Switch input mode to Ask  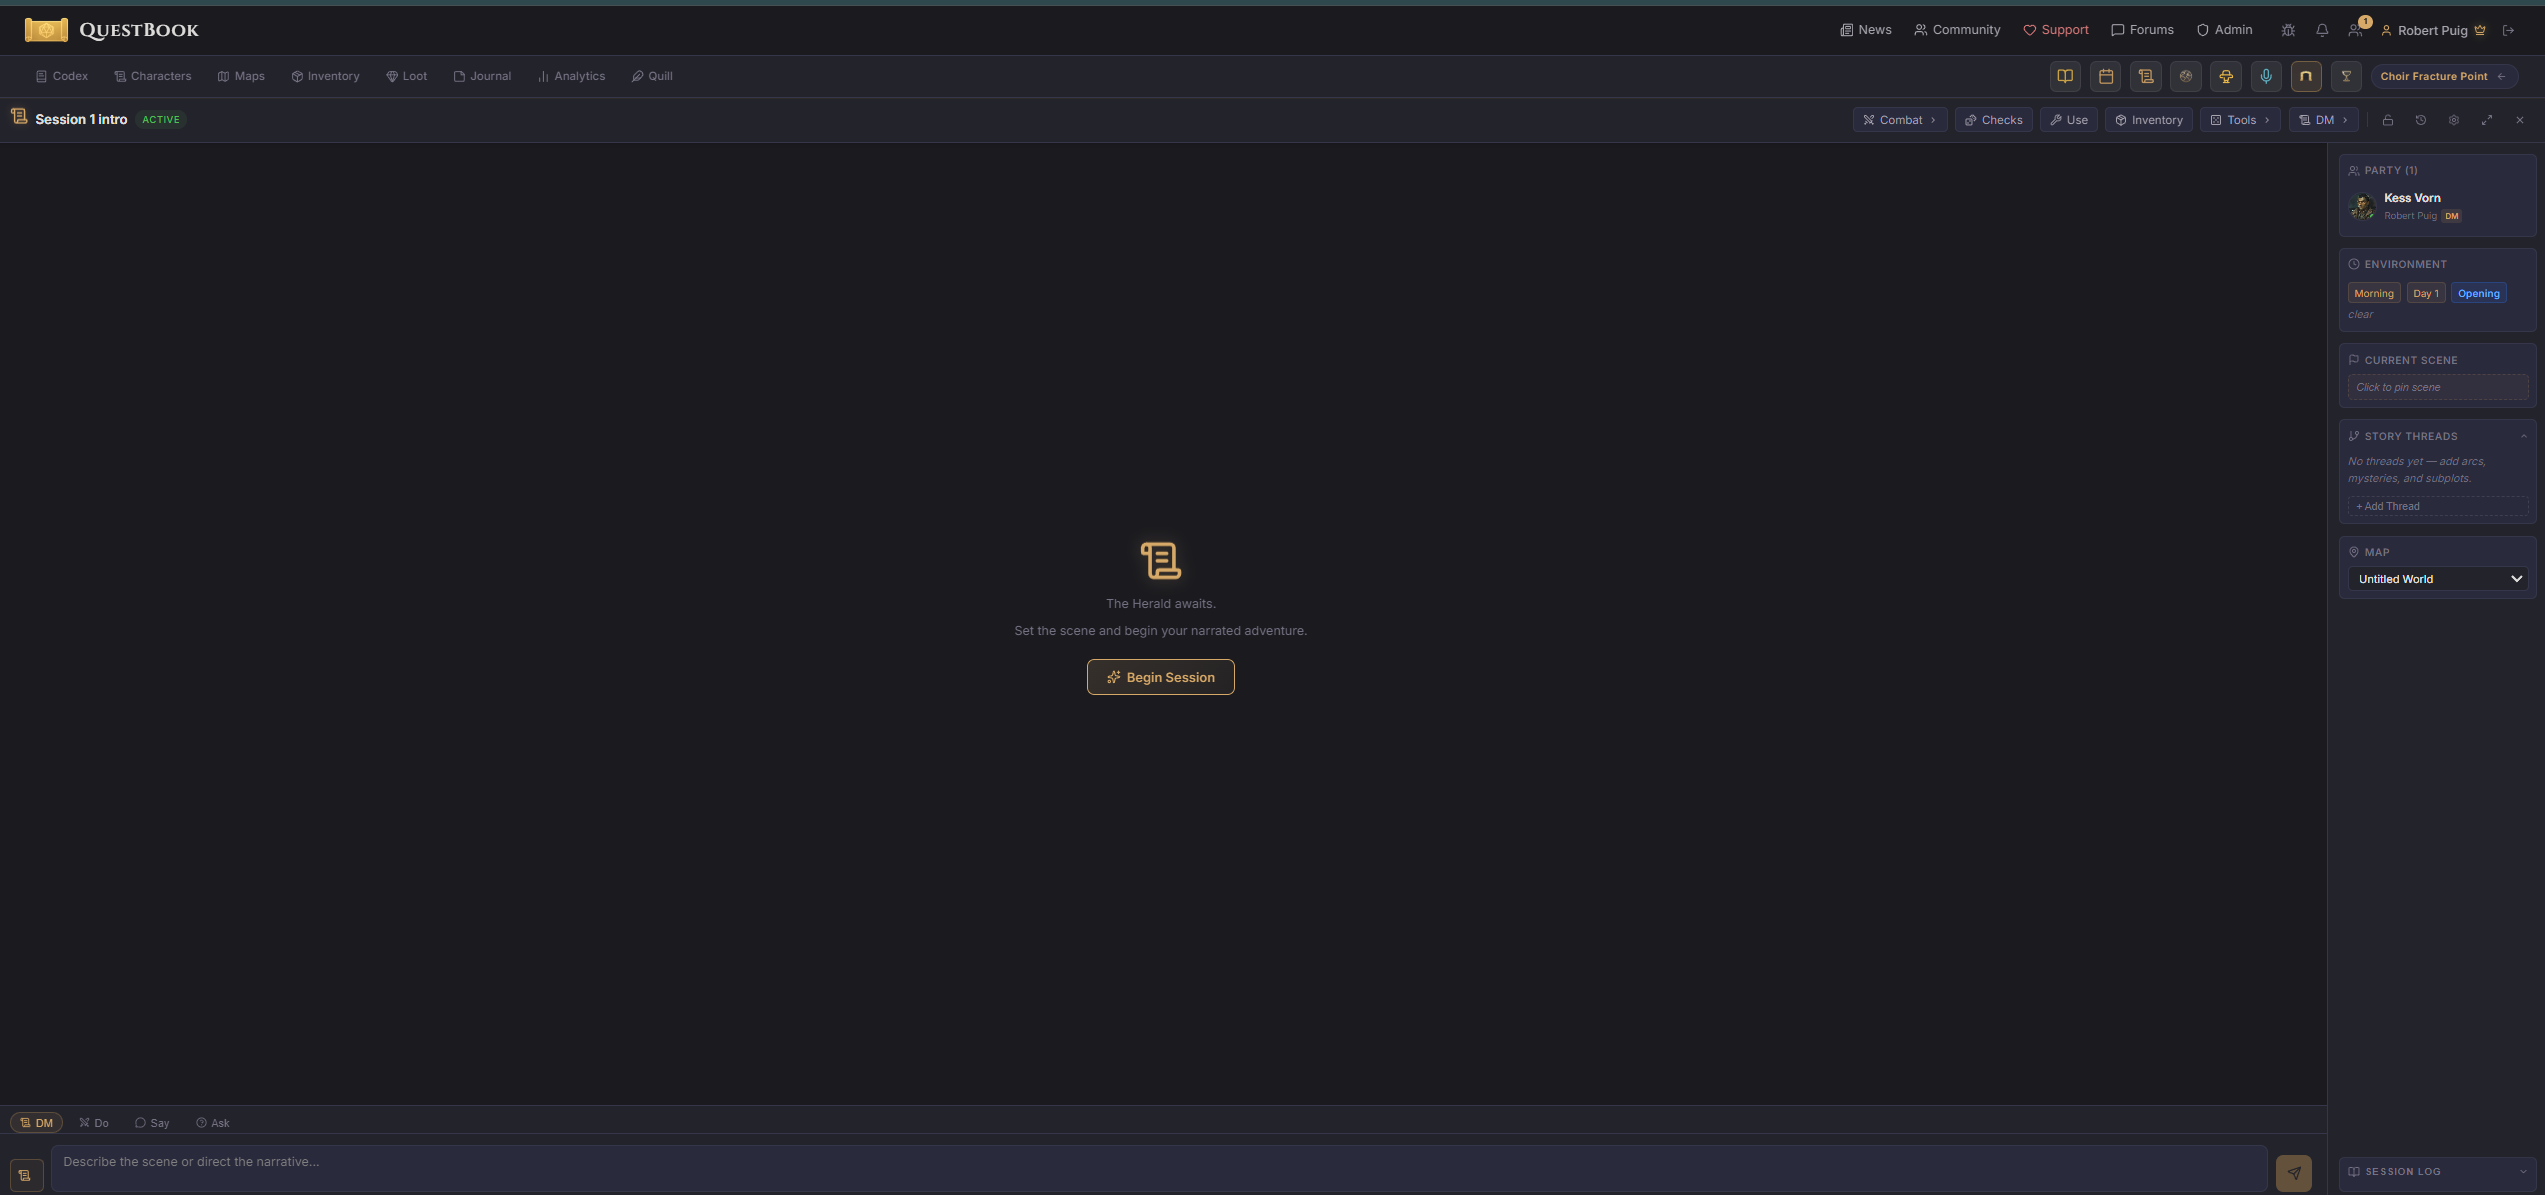click(x=213, y=1123)
